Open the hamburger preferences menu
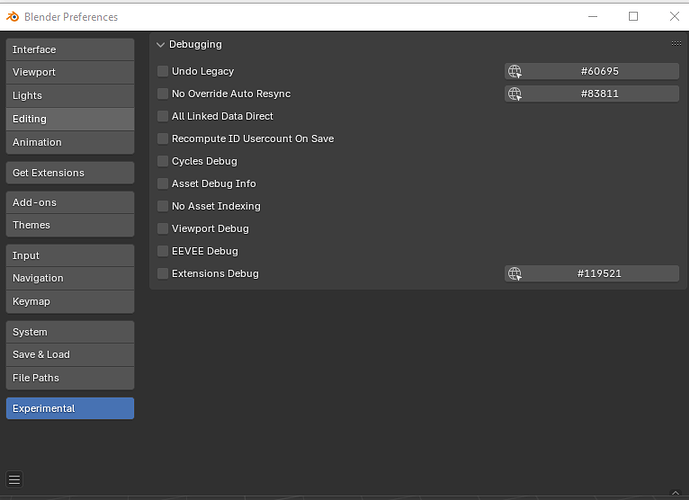 14,479
